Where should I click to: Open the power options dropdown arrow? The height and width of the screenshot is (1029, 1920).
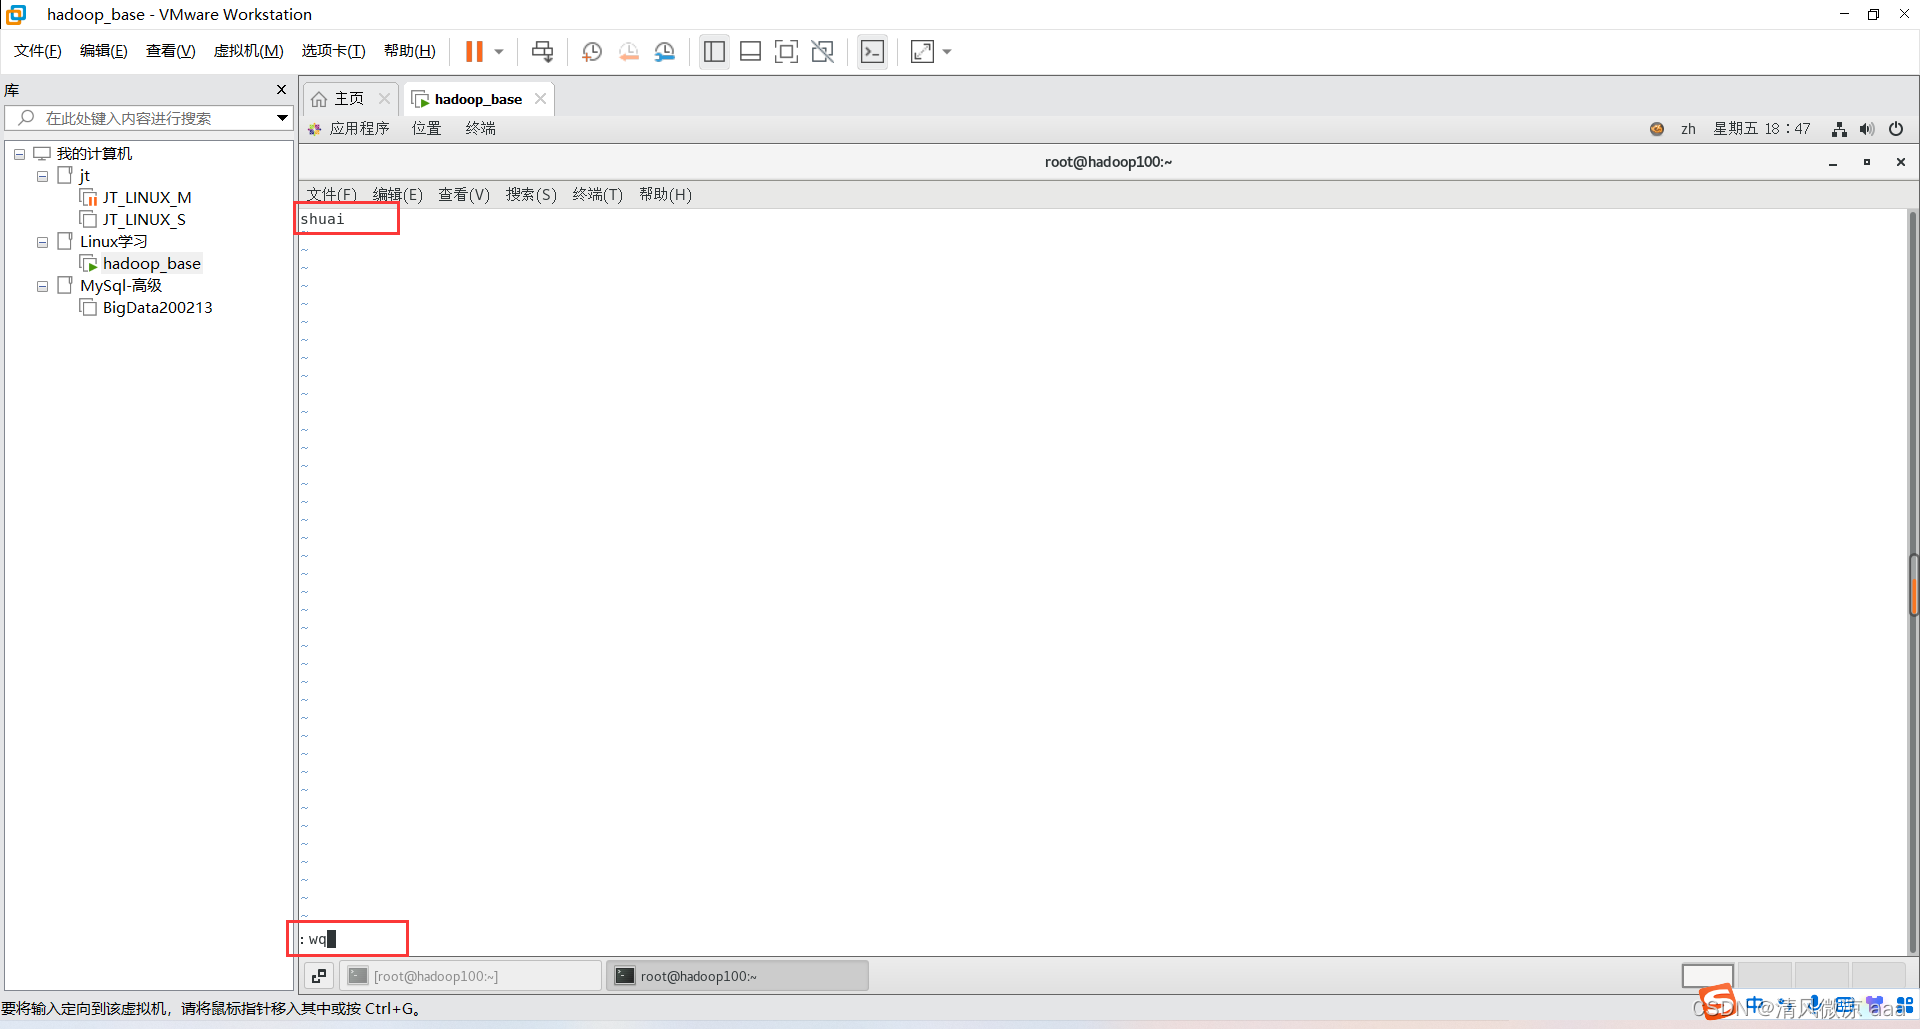tap(499, 52)
